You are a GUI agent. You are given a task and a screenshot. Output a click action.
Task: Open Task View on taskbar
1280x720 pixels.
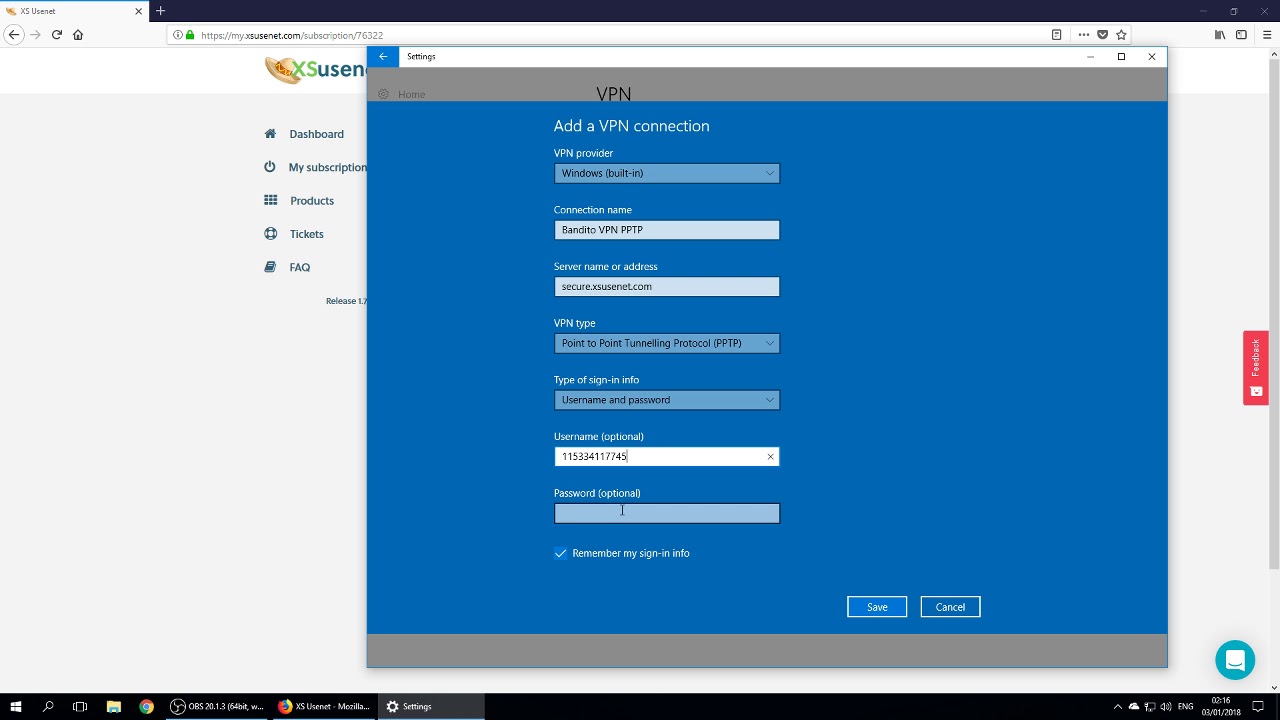tap(80, 707)
